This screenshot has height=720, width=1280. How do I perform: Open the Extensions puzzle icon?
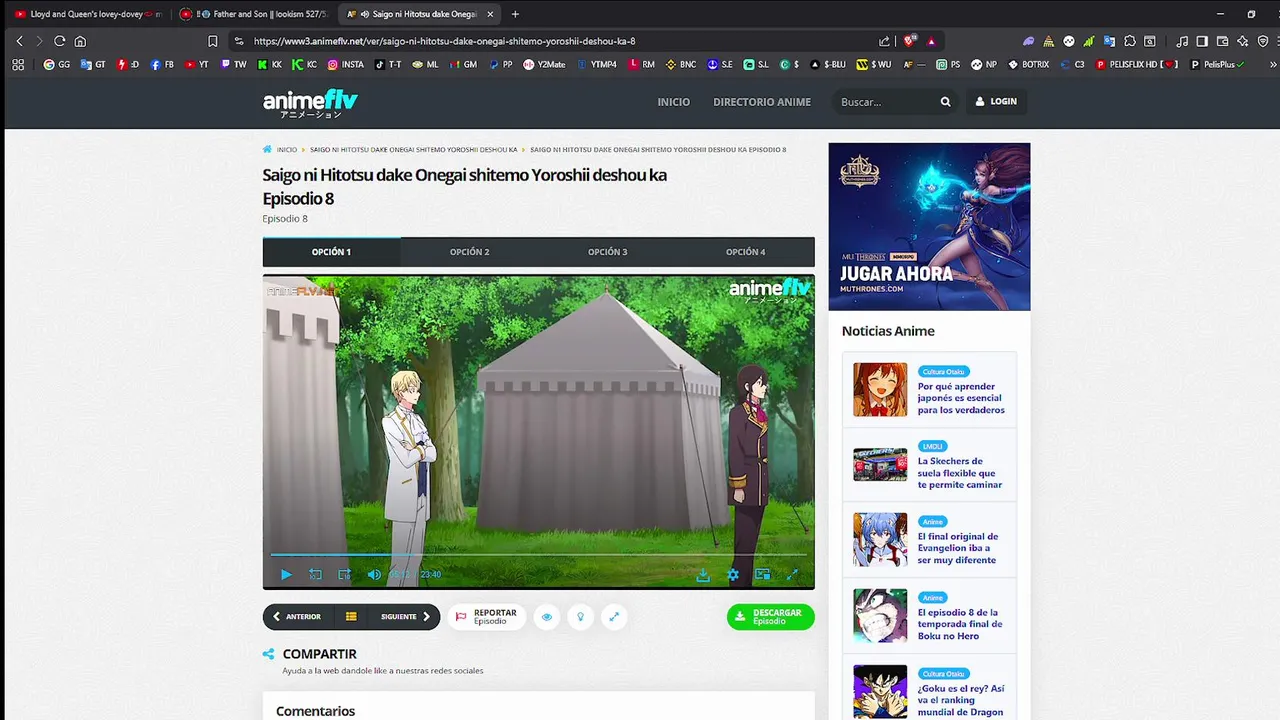pos(1130,41)
